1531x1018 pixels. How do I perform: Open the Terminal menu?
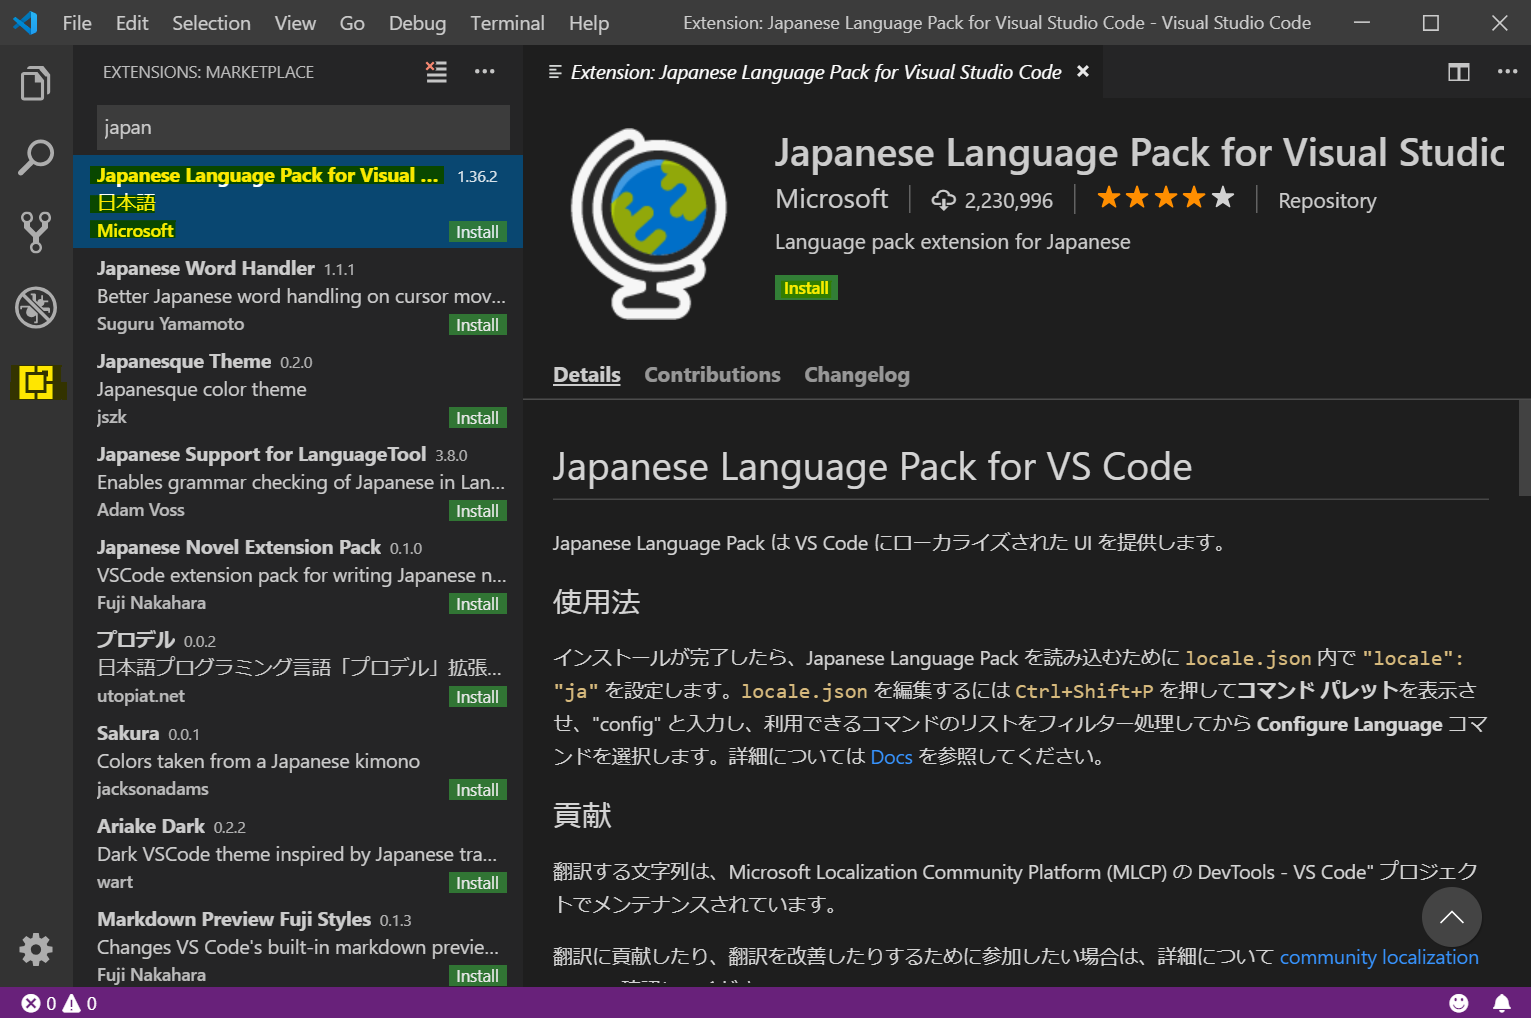pos(507,22)
